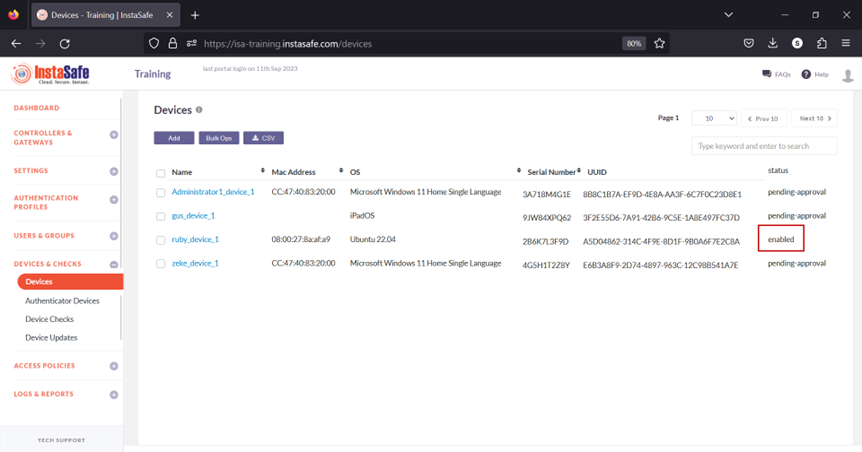Viewport: 862px width, 452px height.
Task: Open the page size dropdown
Action: (714, 118)
